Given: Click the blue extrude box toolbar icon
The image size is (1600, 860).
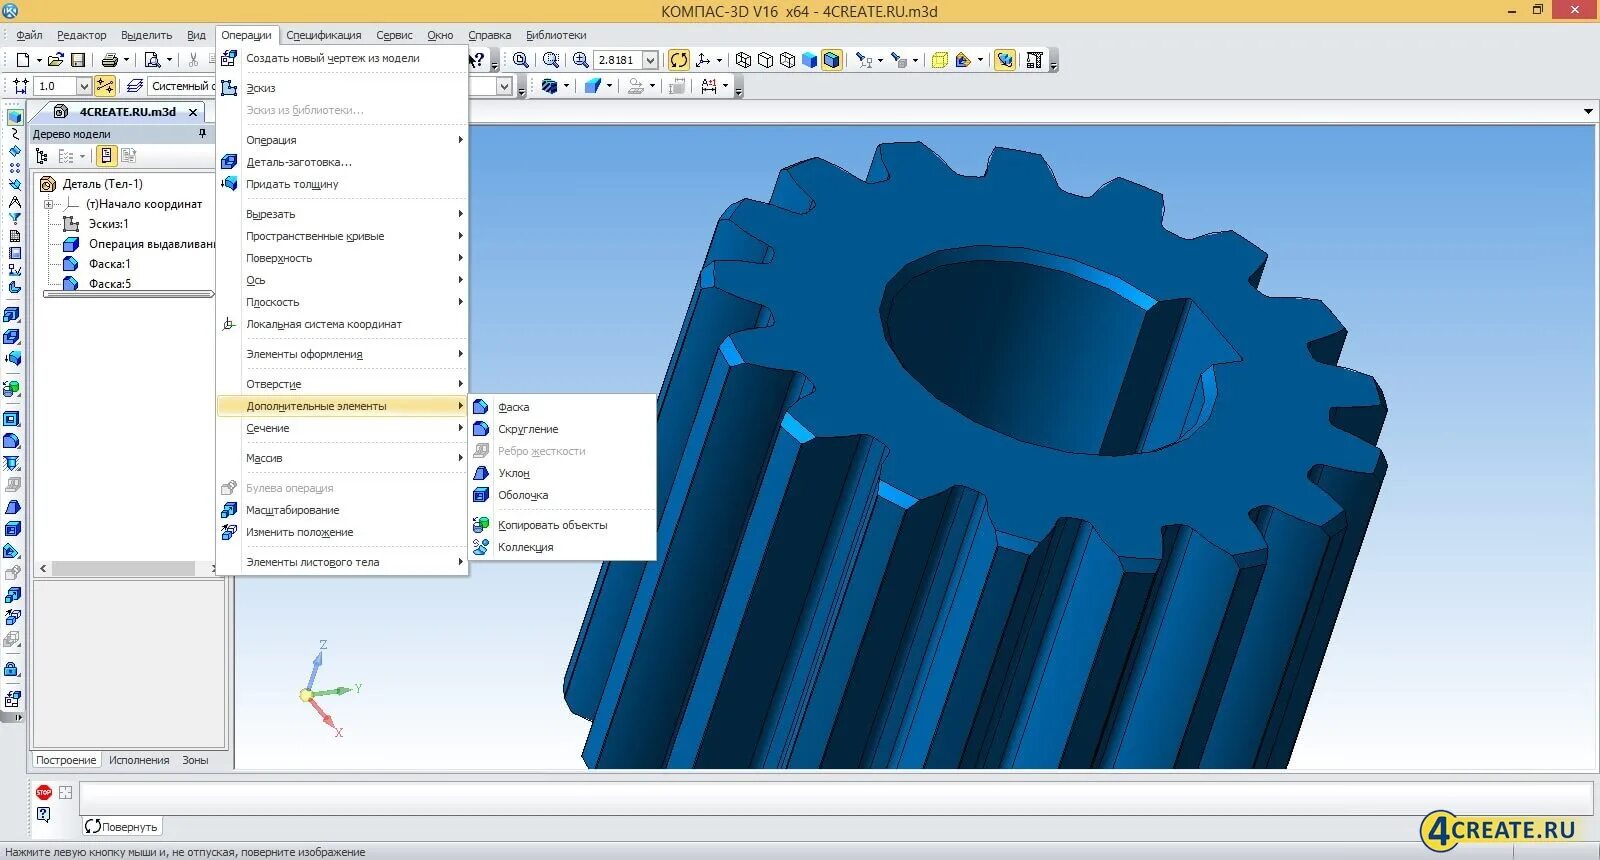Looking at the screenshot, I should click(x=592, y=86).
